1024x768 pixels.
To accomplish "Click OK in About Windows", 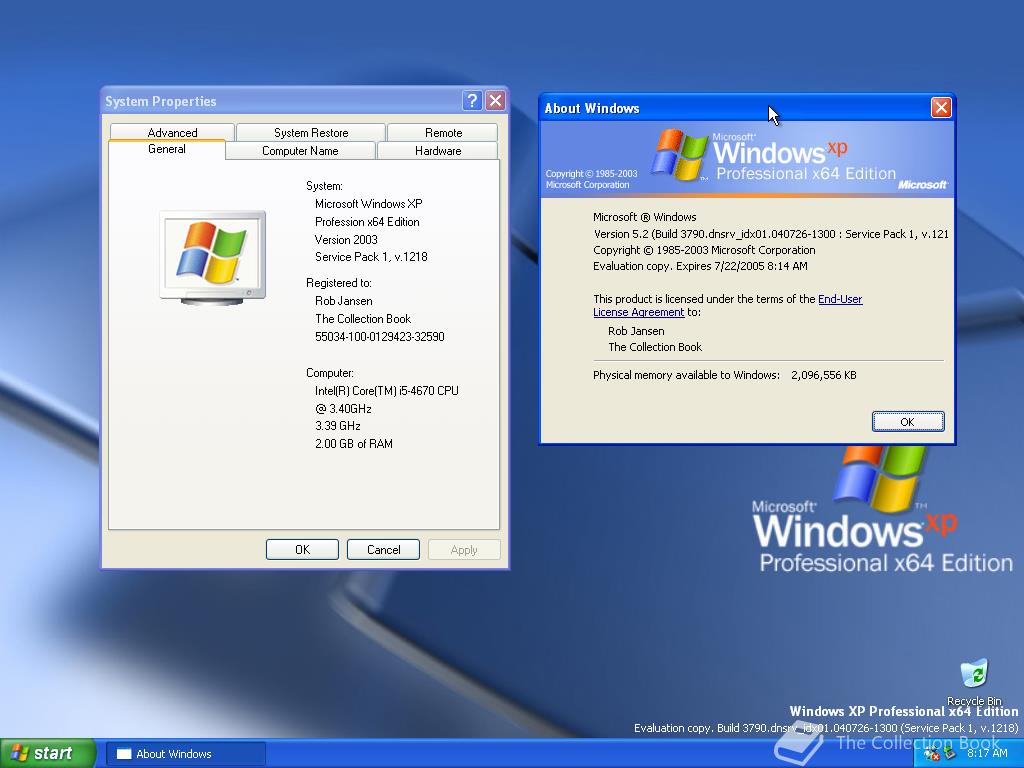I will pyautogui.click(x=908, y=422).
